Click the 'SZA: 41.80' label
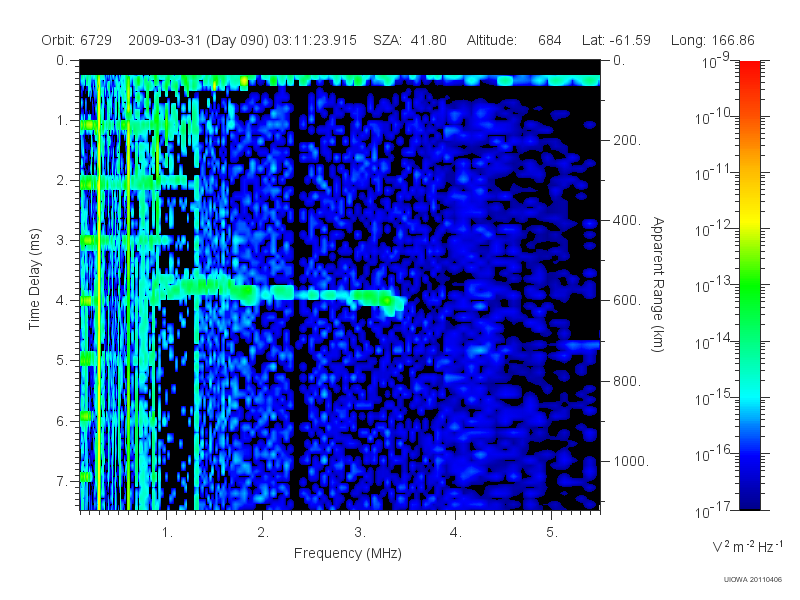Viewport: 800px width, 600px height. coord(410,40)
